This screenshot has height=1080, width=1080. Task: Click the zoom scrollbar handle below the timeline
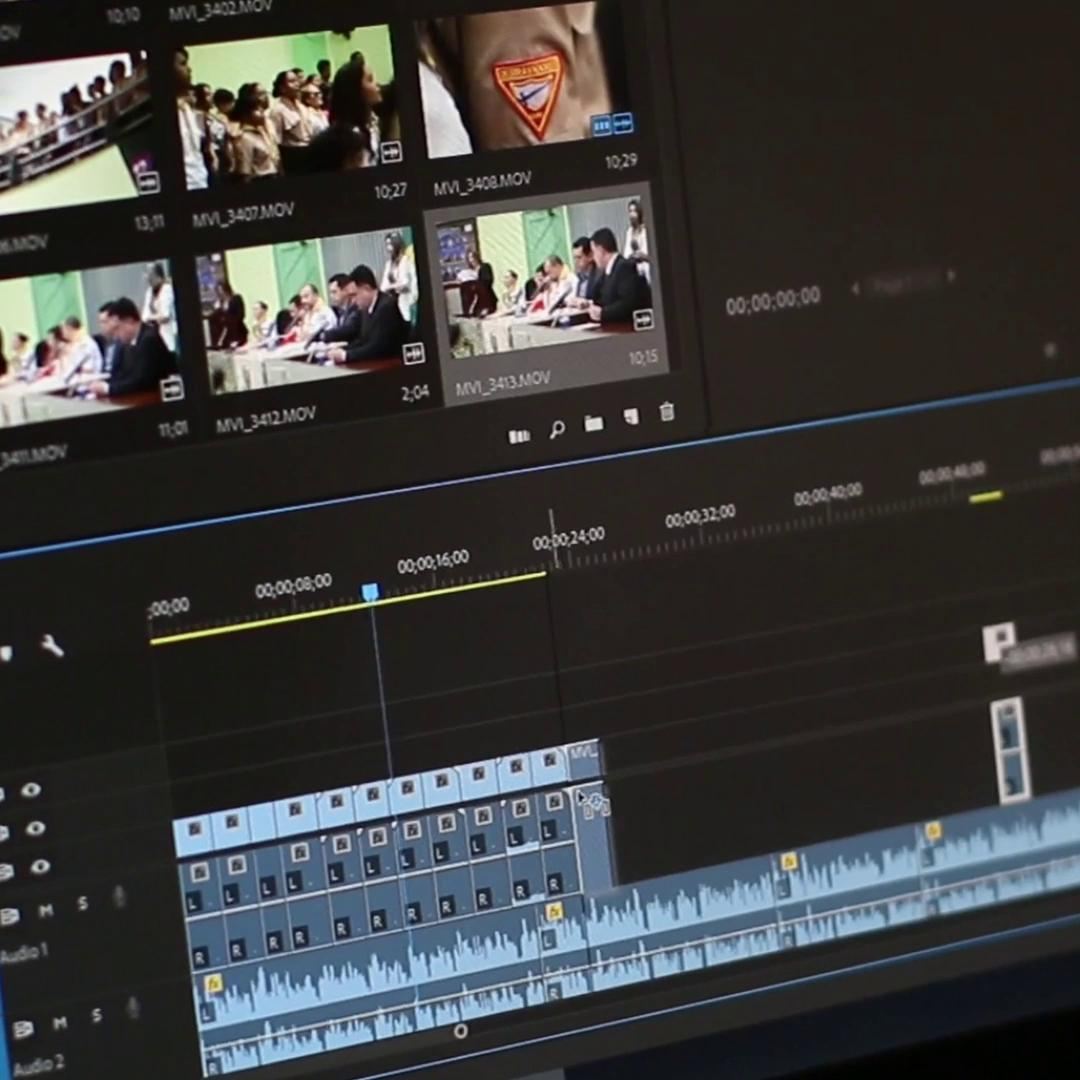(x=460, y=1031)
